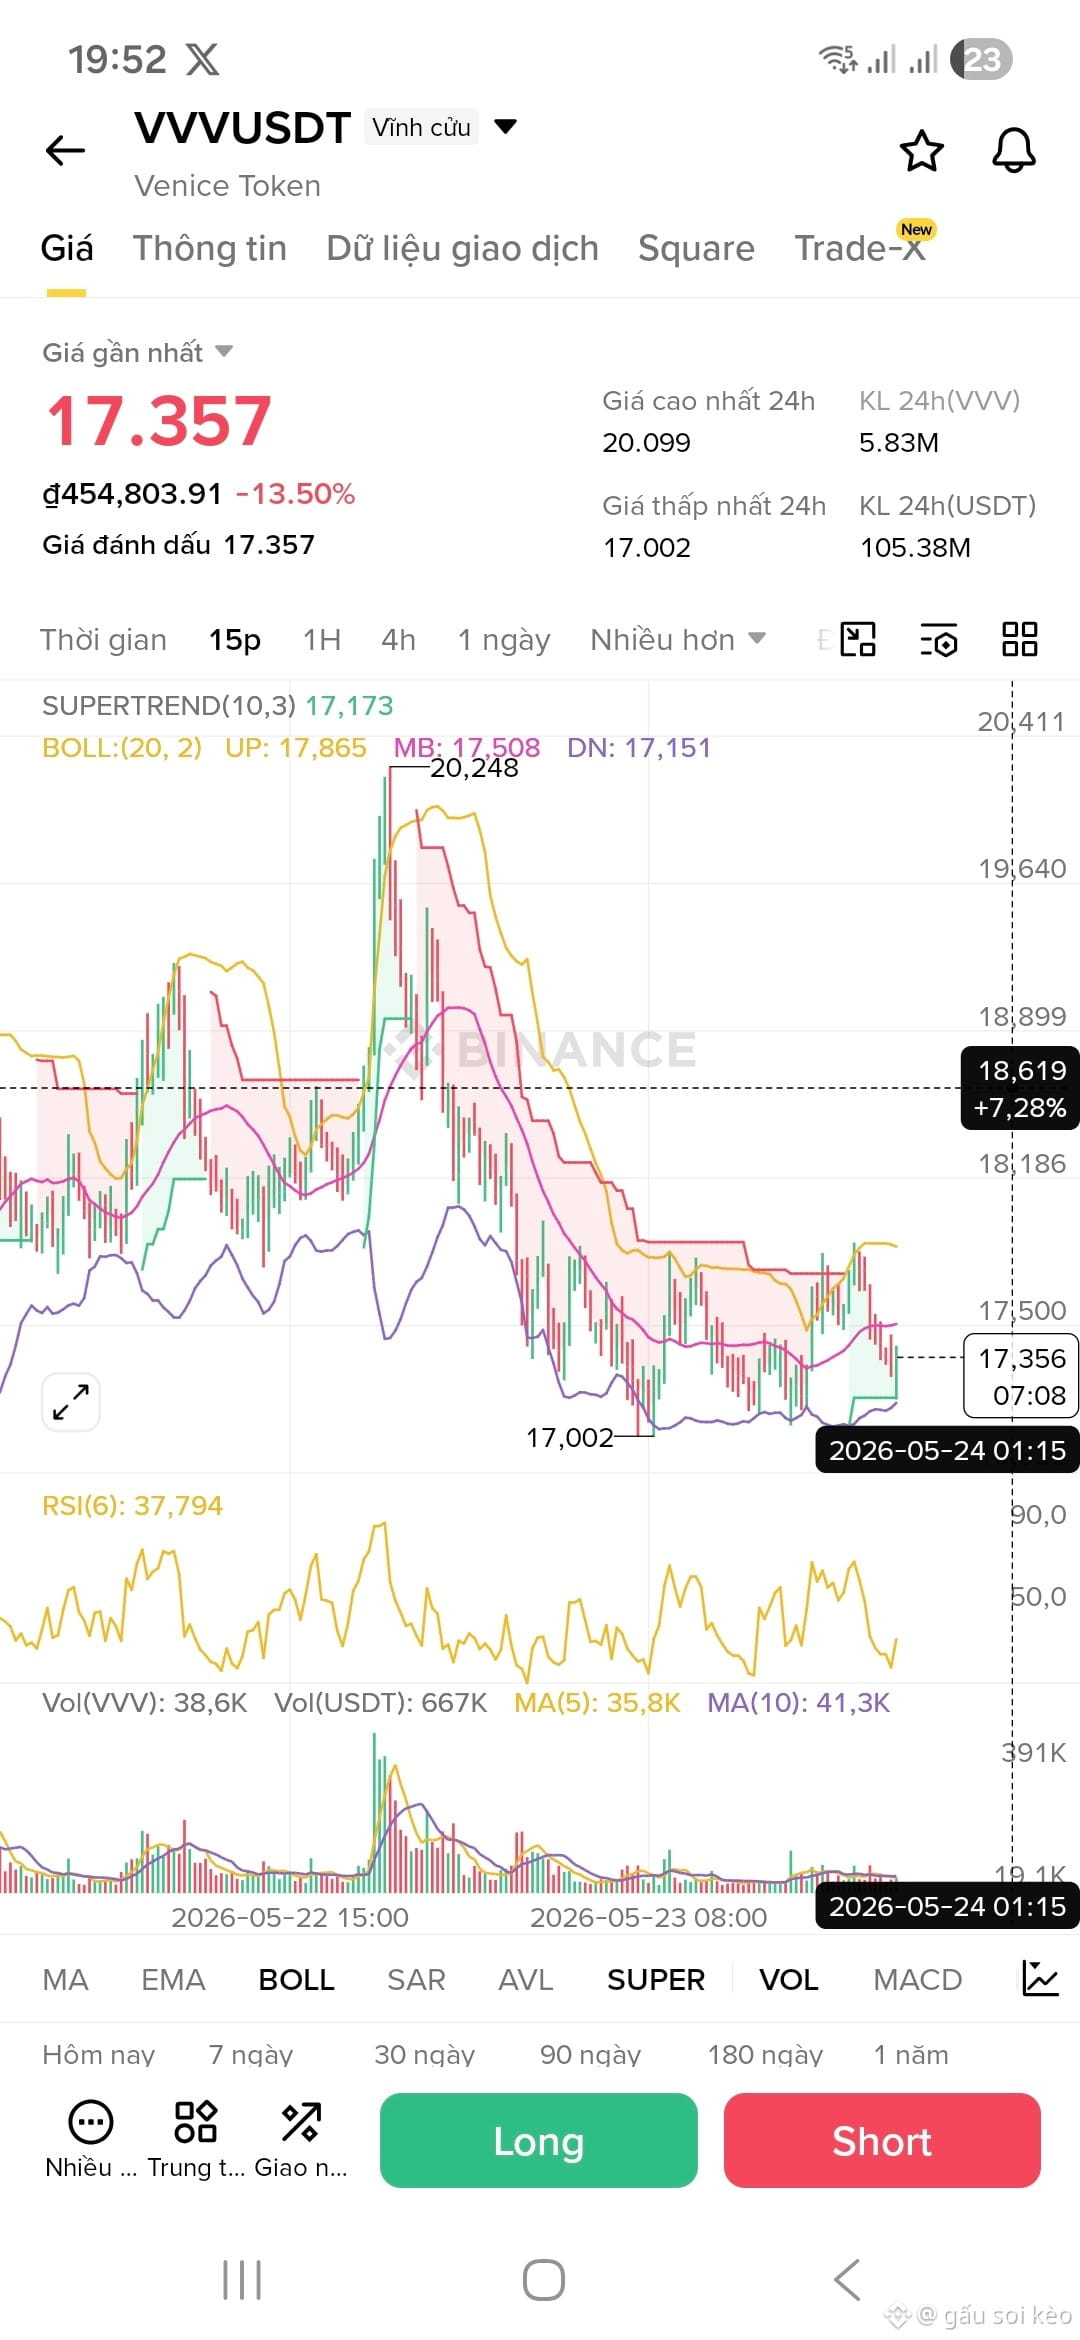Expand Nhiều hơn timeframe dropdown

pyautogui.click(x=678, y=640)
